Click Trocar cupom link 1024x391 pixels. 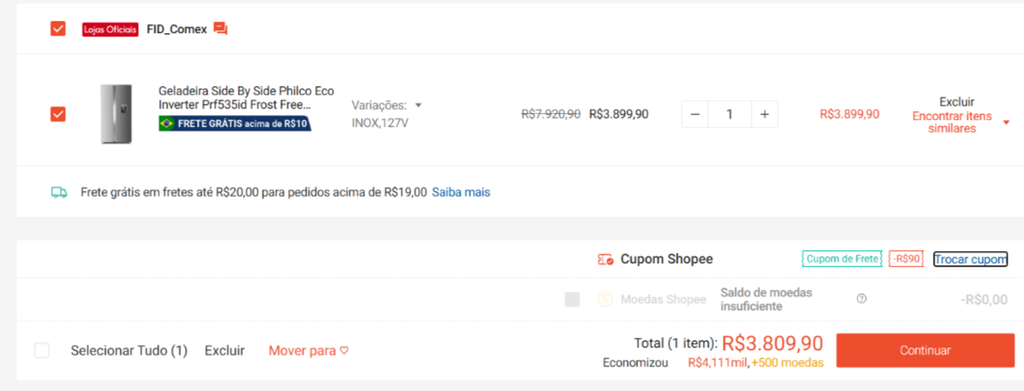click(970, 259)
